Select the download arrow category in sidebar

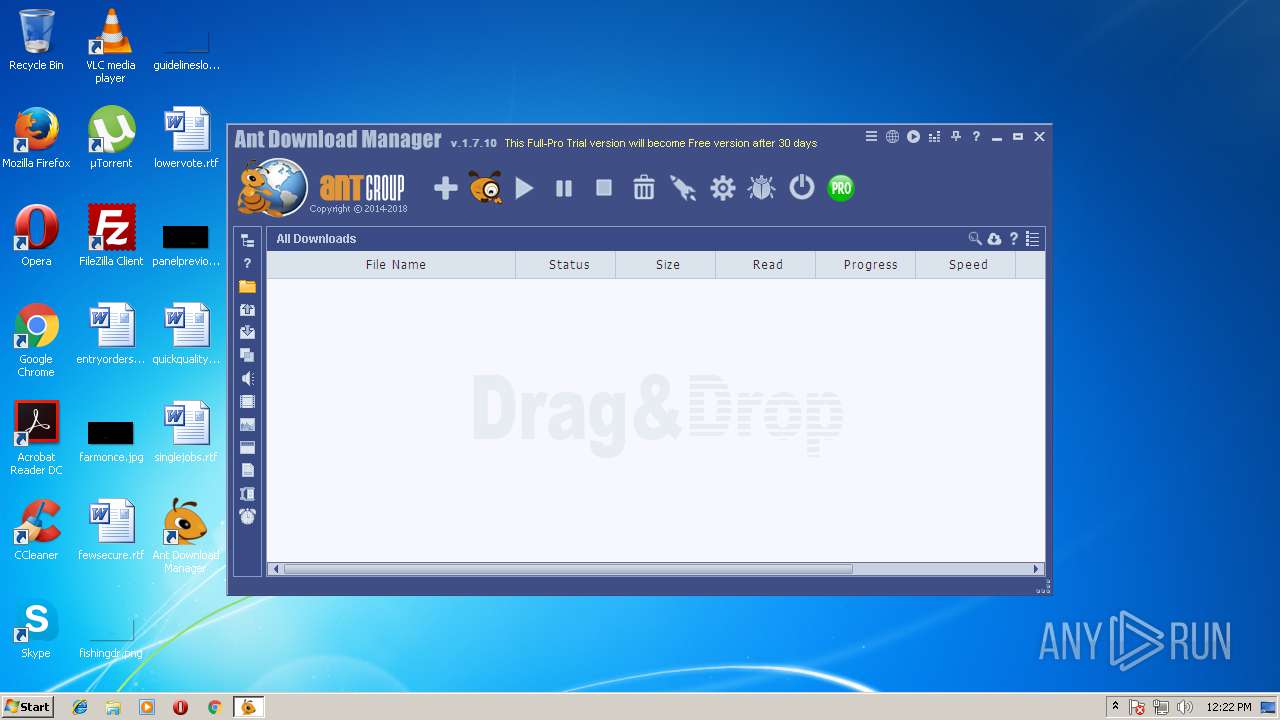[x=247, y=332]
